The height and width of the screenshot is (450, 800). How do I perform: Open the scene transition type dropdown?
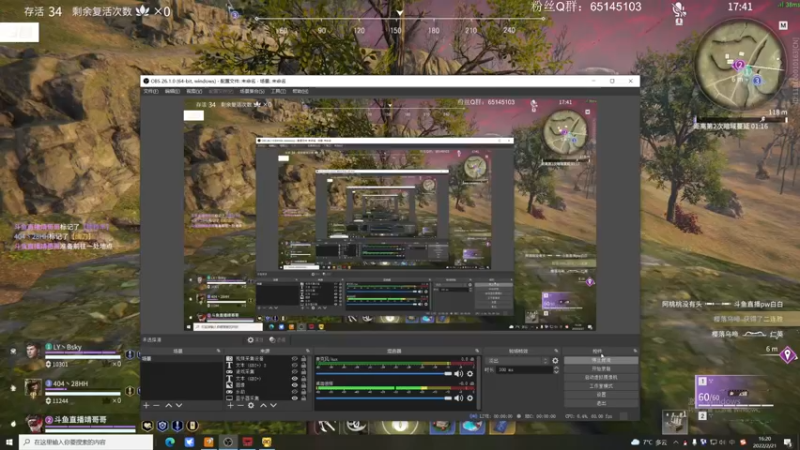coord(517,361)
